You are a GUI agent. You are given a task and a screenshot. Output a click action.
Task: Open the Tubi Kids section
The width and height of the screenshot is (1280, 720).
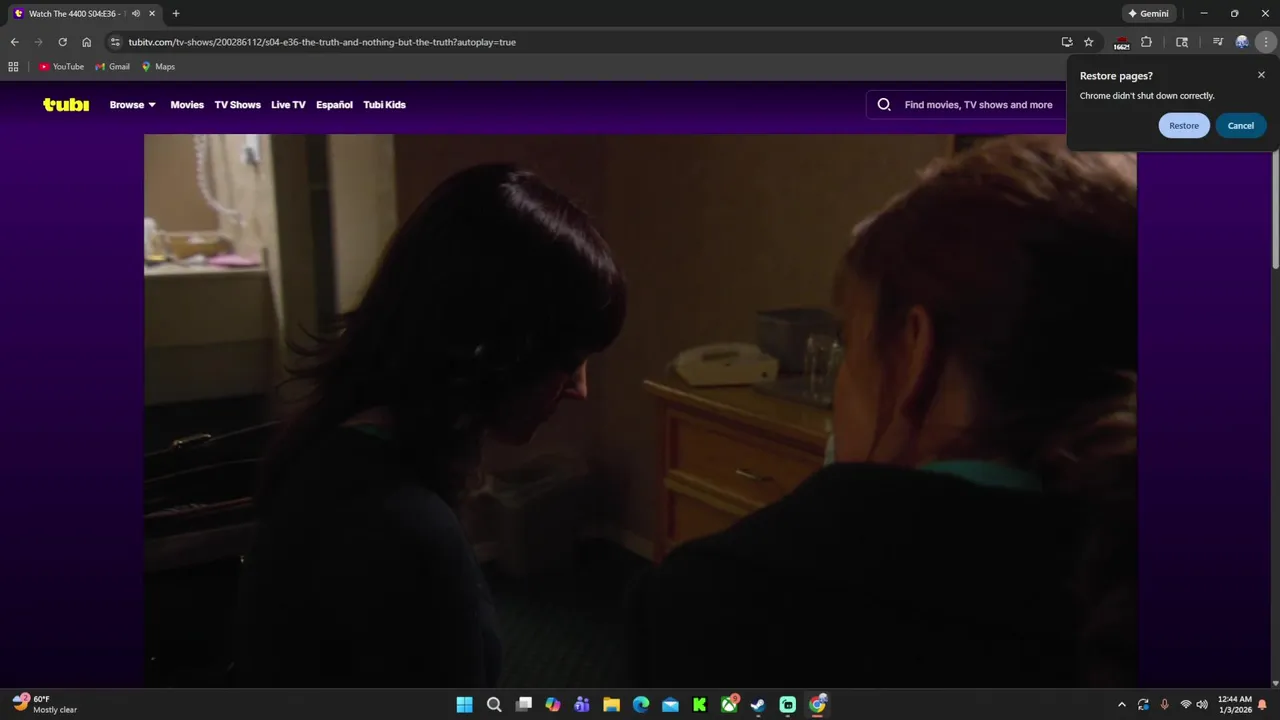(x=384, y=104)
